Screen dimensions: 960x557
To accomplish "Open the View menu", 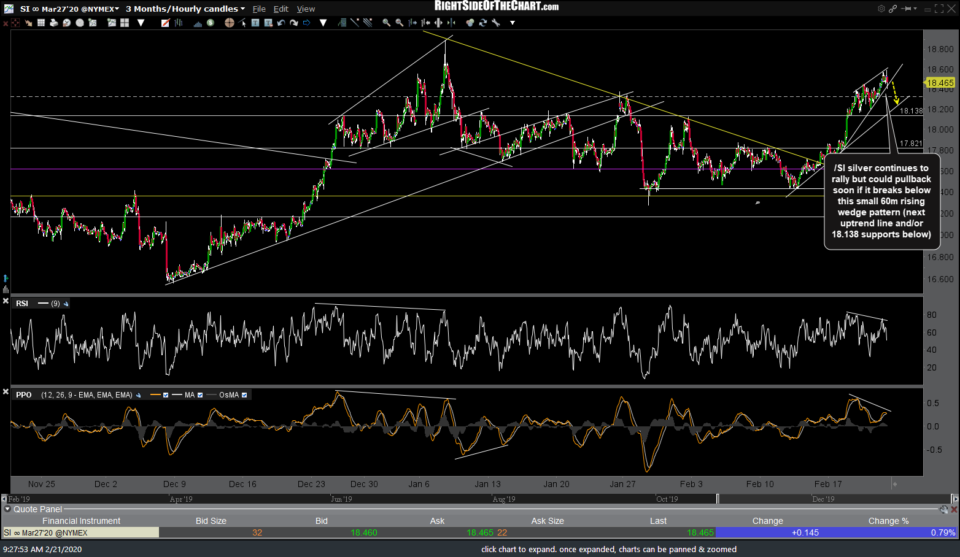I will coord(307,9).
